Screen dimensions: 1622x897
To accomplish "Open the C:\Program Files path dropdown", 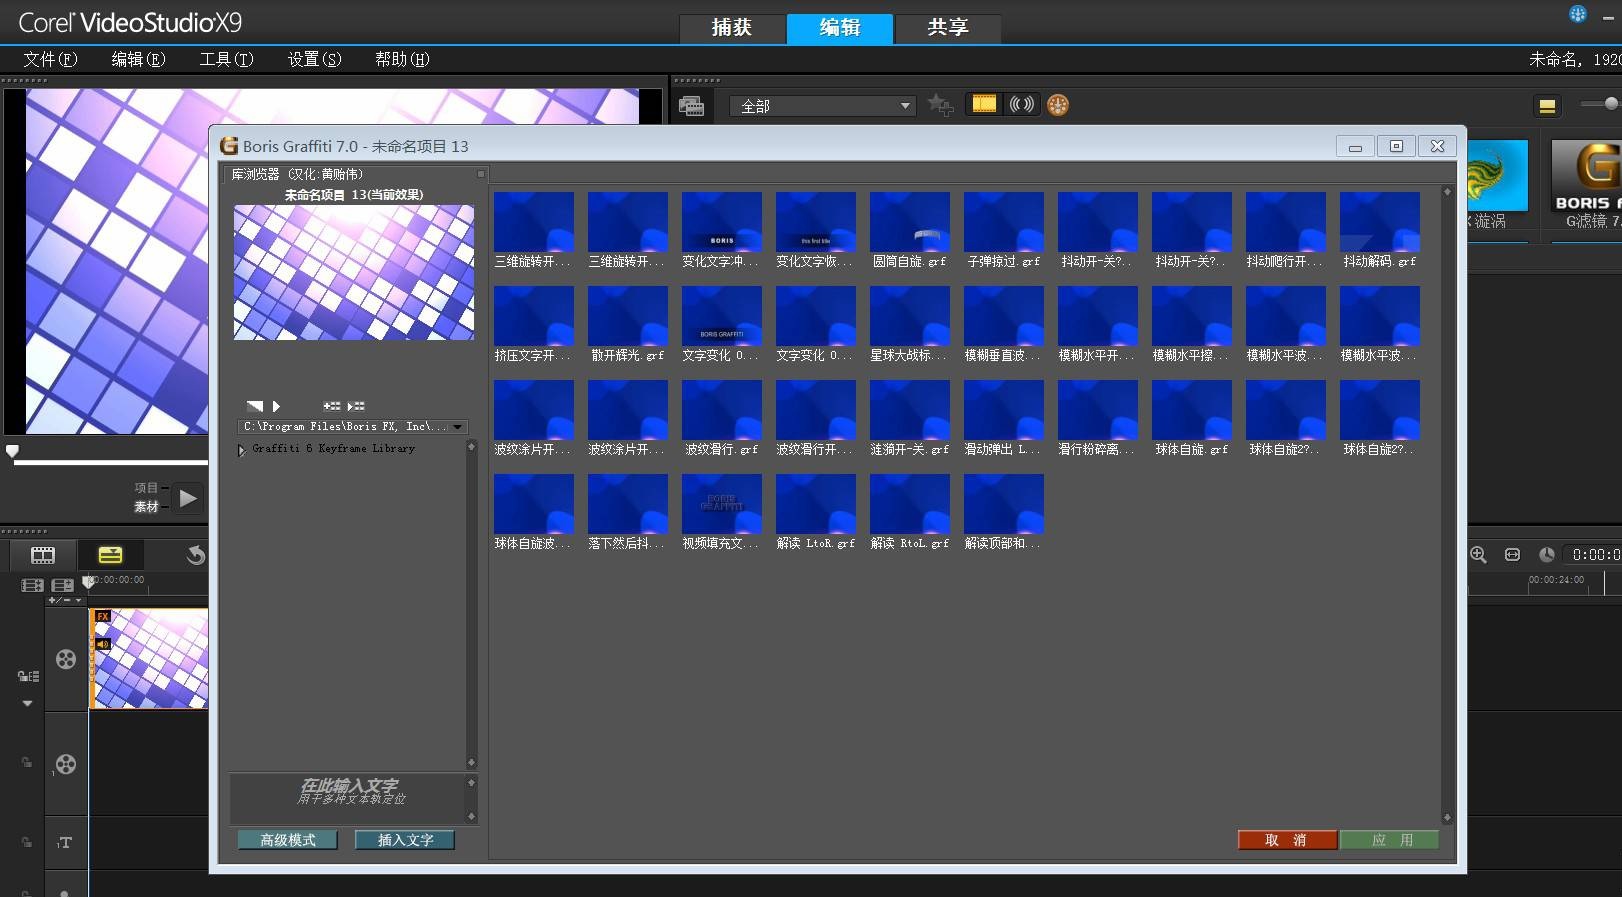I will click(x=457, y=427).
